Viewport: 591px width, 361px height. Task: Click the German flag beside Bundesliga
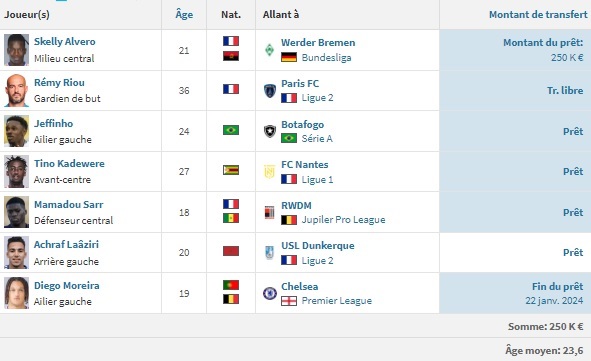[289, 57]
